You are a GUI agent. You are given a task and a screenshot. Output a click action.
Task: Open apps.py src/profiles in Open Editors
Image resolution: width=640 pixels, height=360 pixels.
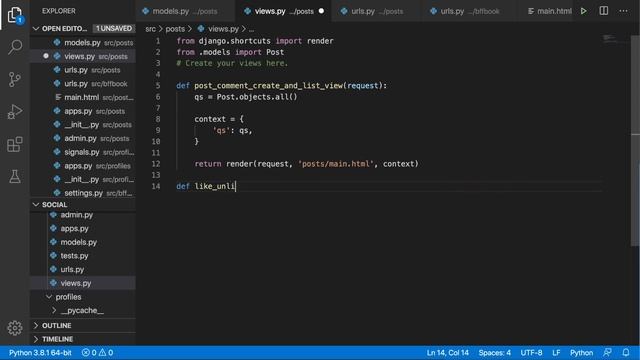coord(83,166)
